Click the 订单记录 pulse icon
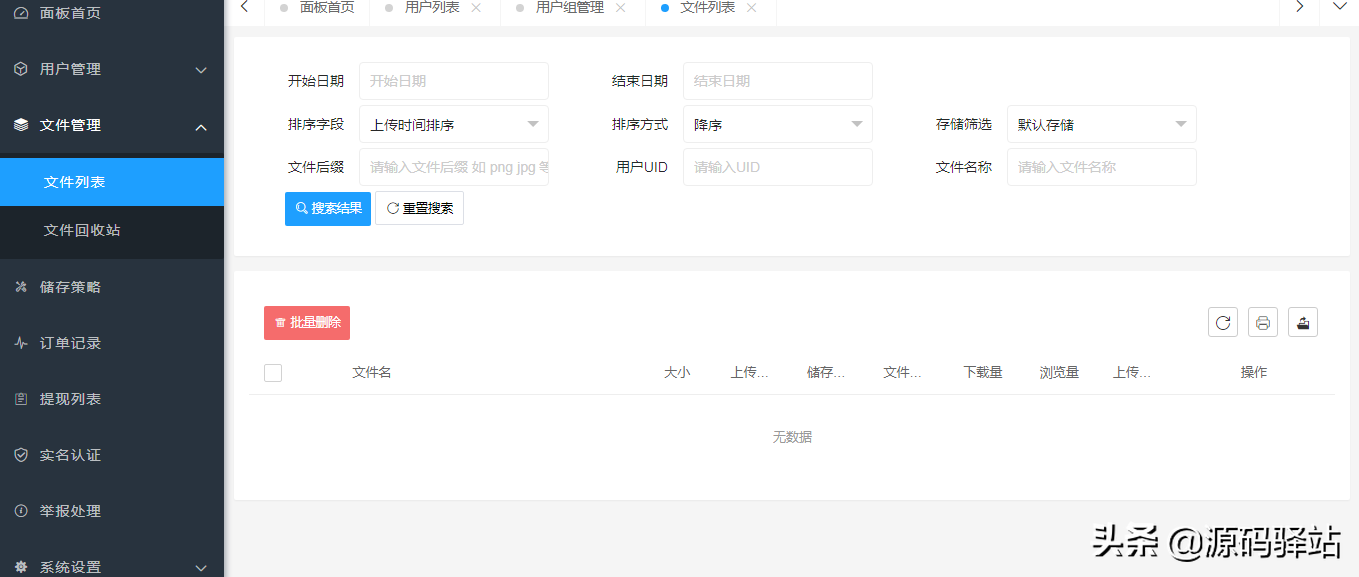The image size is (1359, 577). (x=21, y=343)
